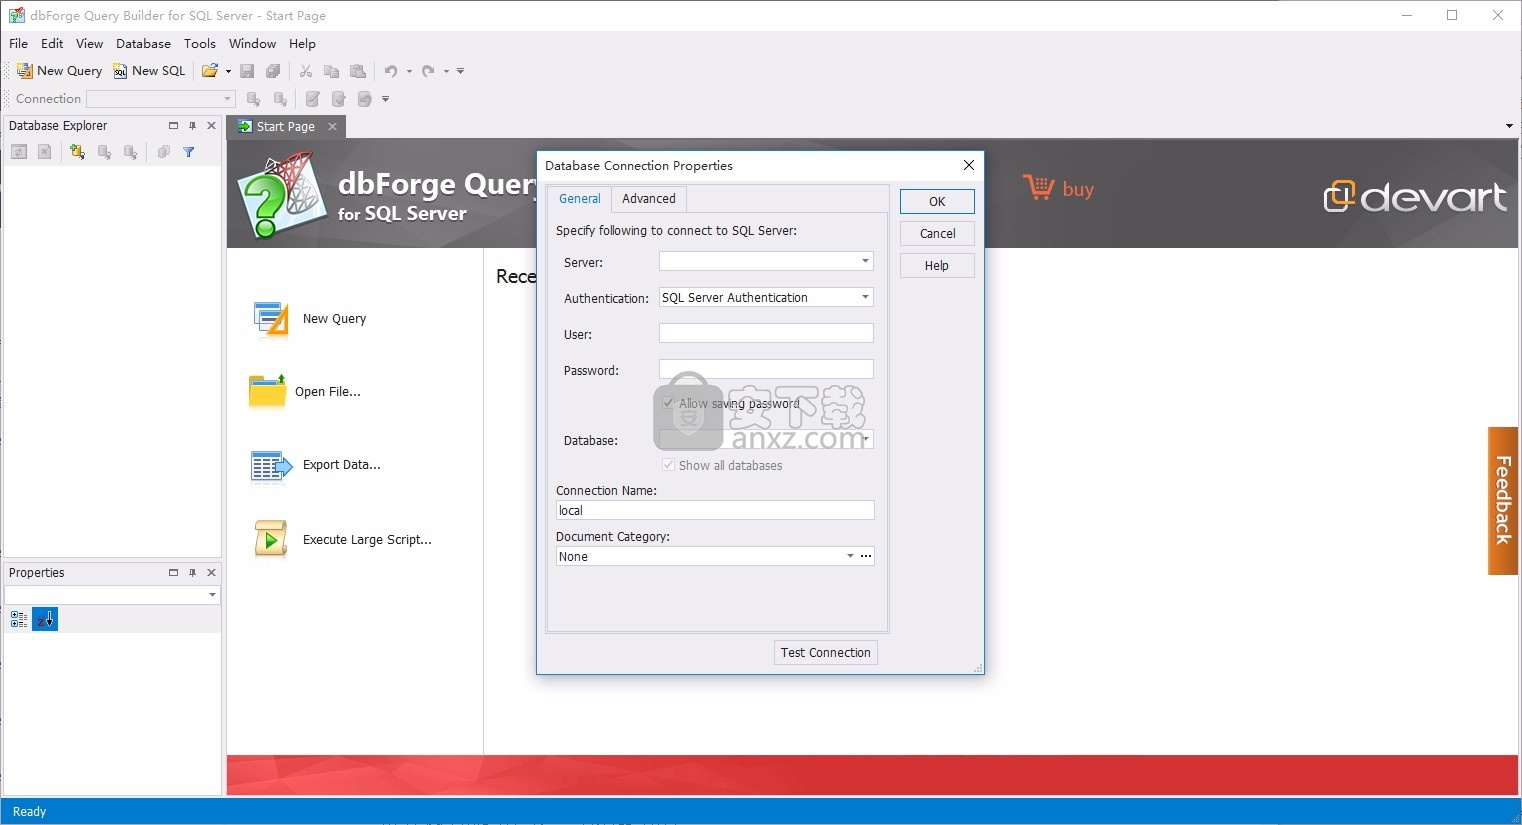Open the Authentication dropdown
The image size is (1522, 825).
point(865,297)
